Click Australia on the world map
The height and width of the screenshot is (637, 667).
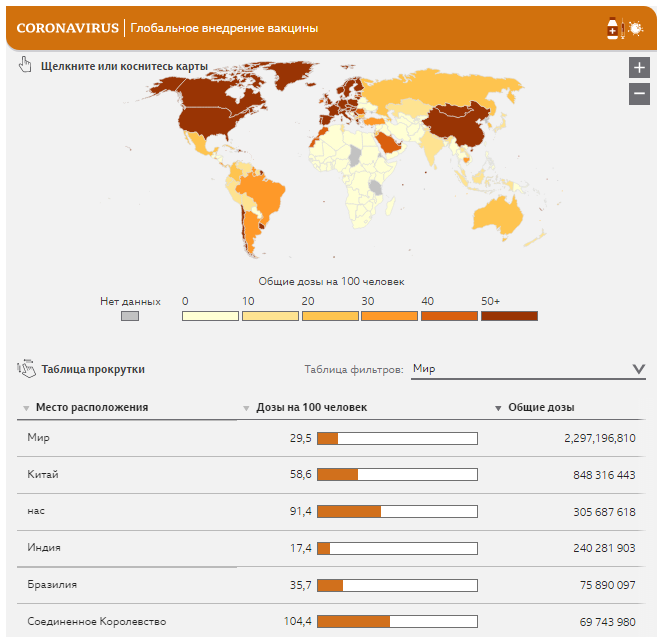click(x=498, y=215)
